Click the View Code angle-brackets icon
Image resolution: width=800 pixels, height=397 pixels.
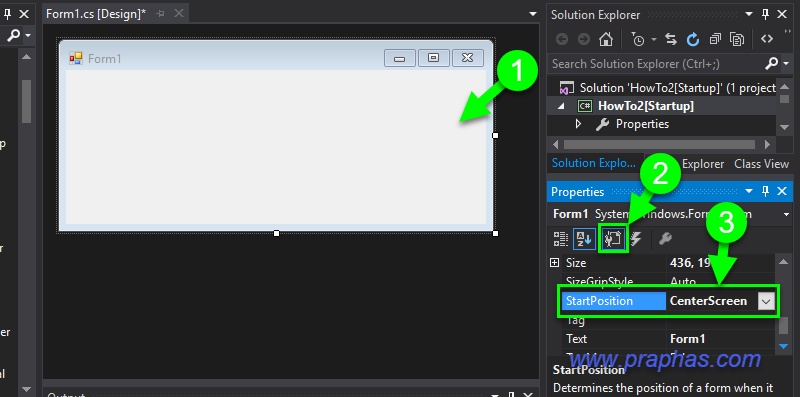(766, 39)
